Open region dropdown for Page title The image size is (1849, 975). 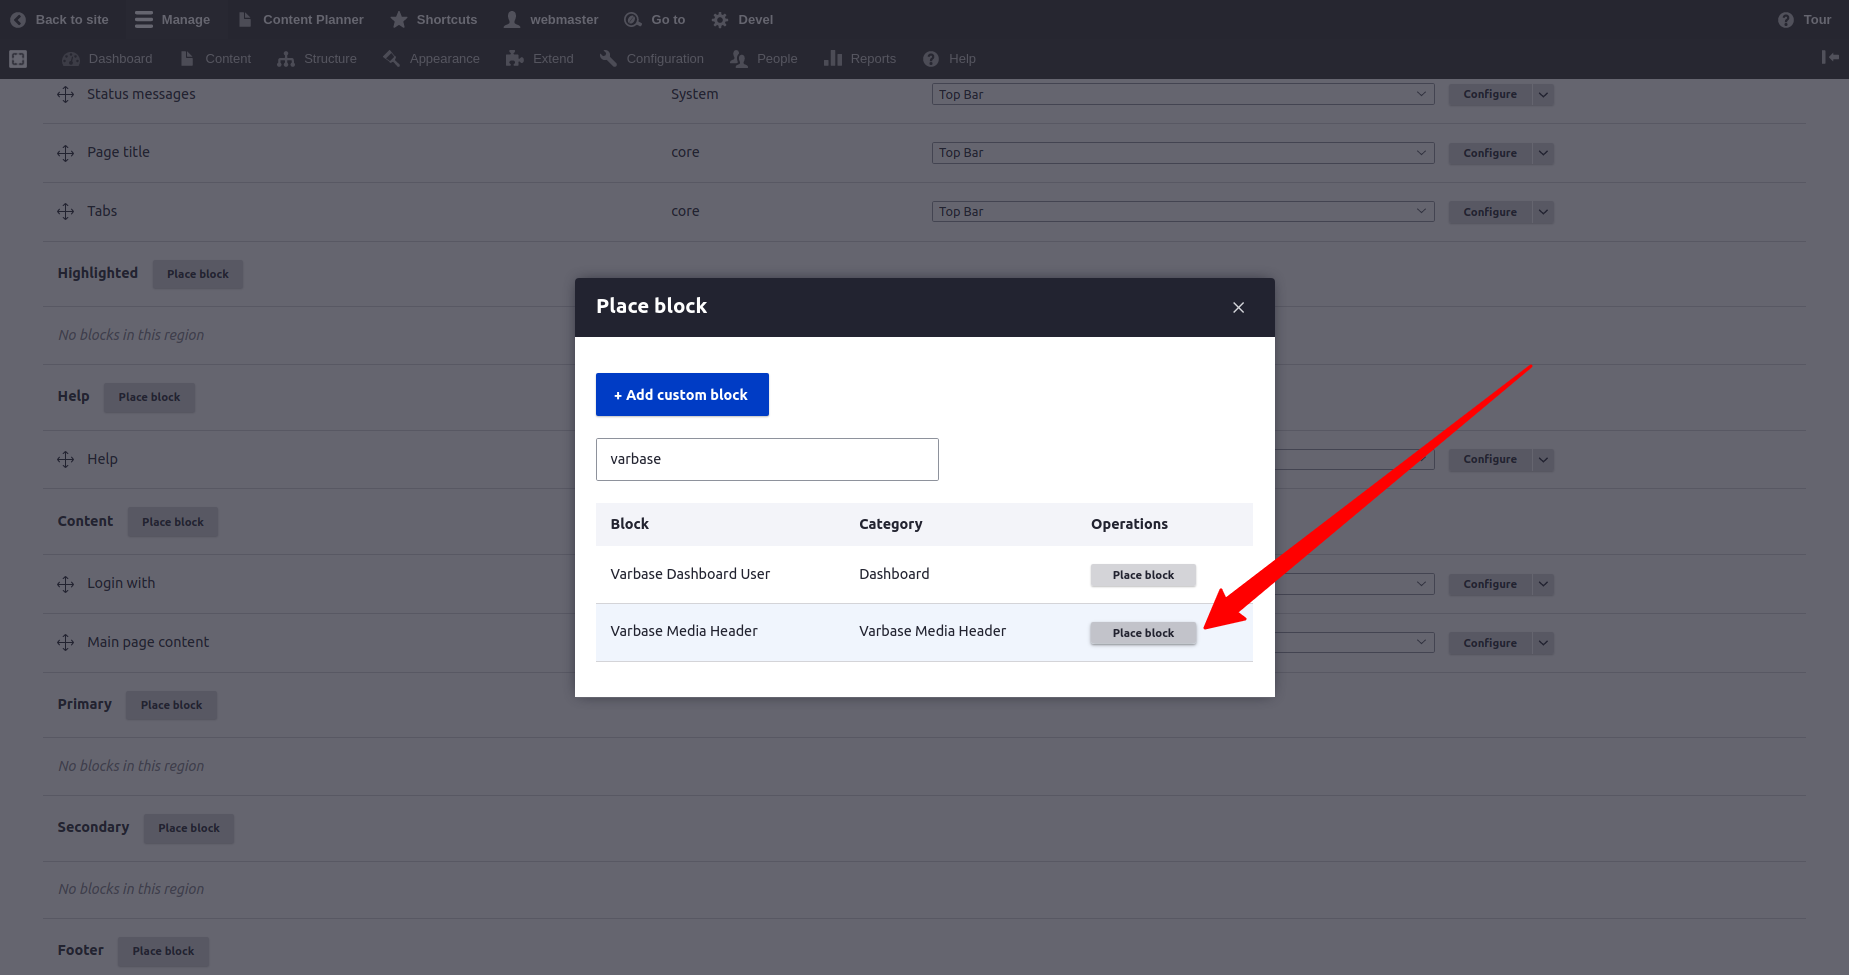[1182, 153]
